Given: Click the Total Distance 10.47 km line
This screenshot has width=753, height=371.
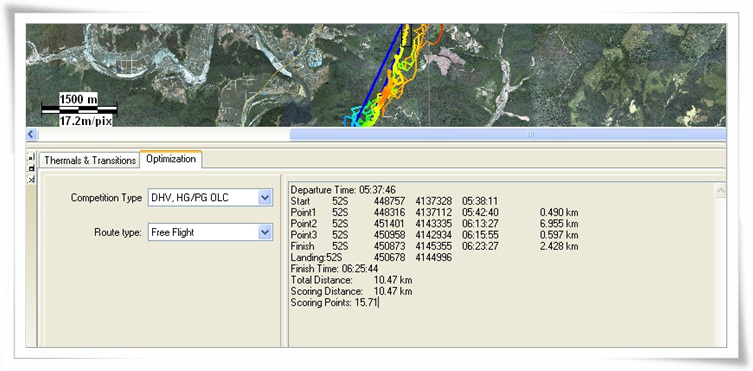Looking at the screenshot, I should [352, 280].
